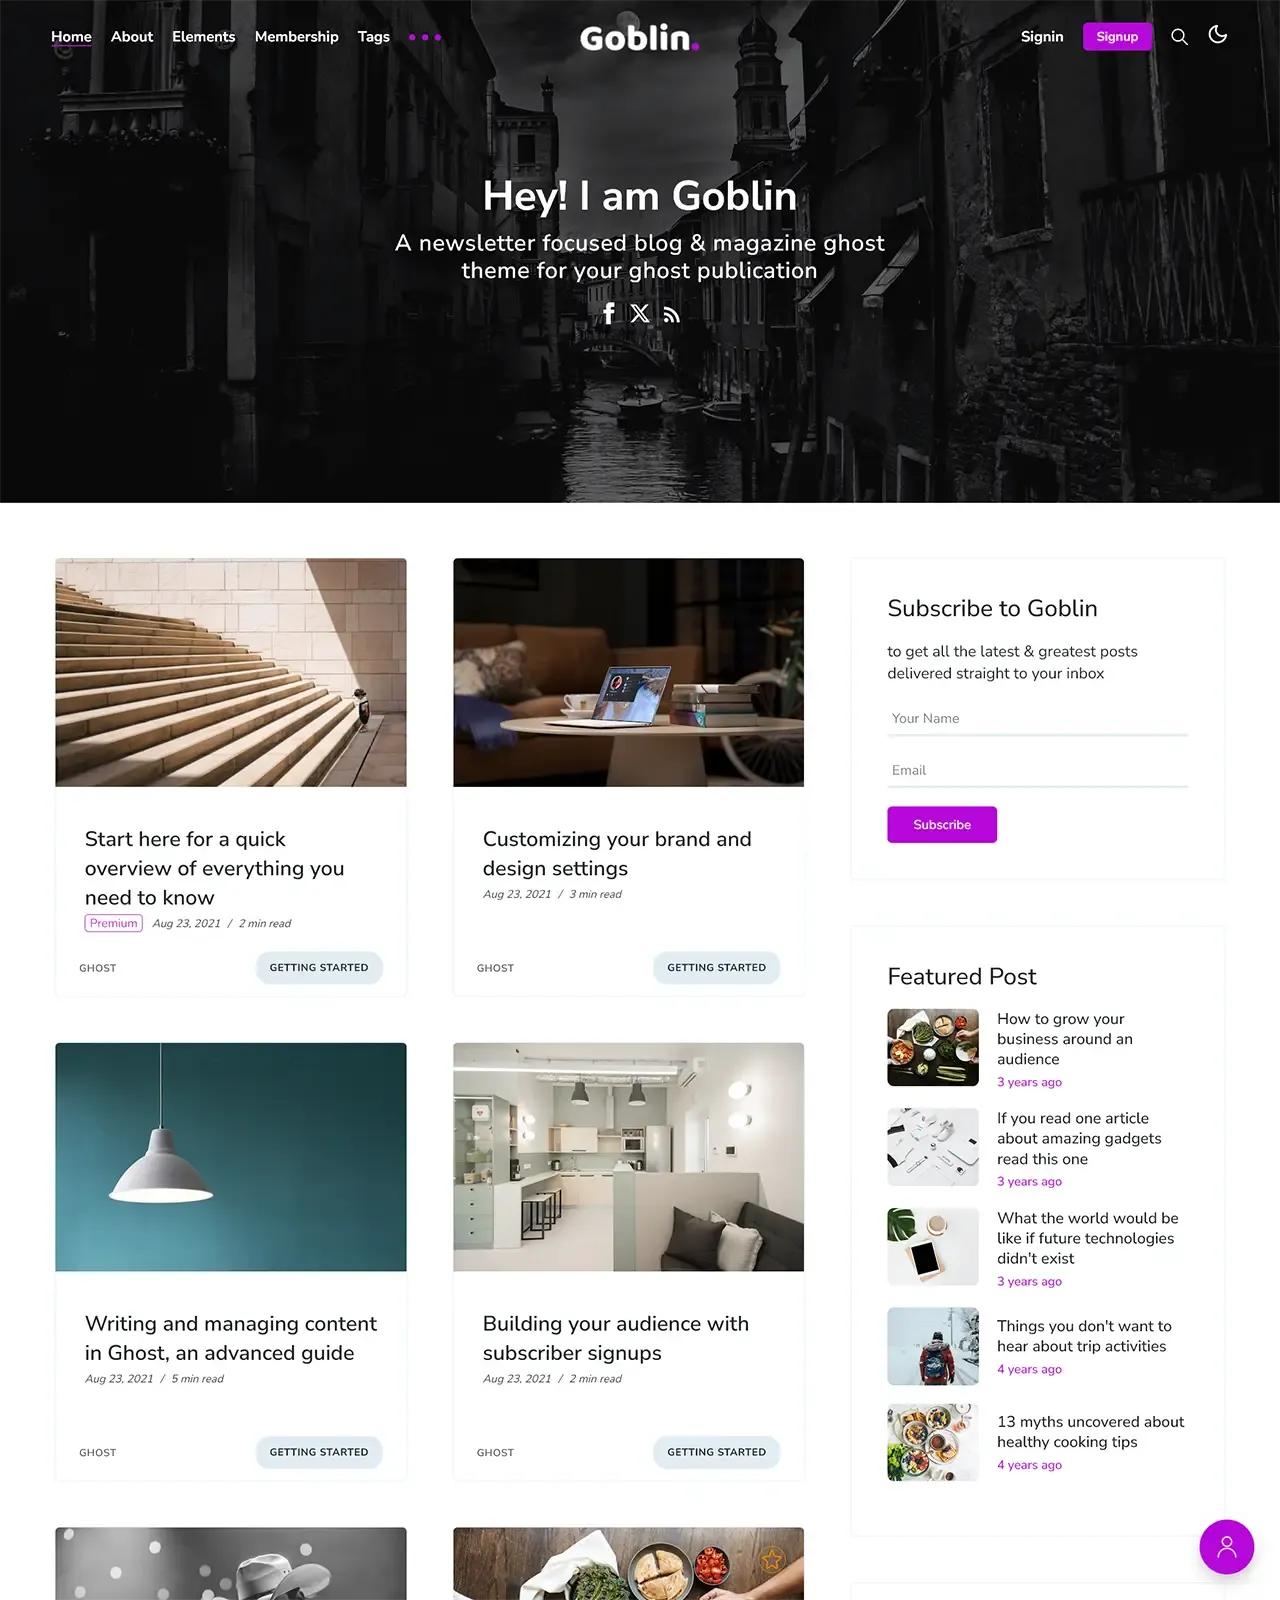Open the search icon in header
Image resolution: width=1280 pixels, height=1600 pixels.
coord(1179,37)
